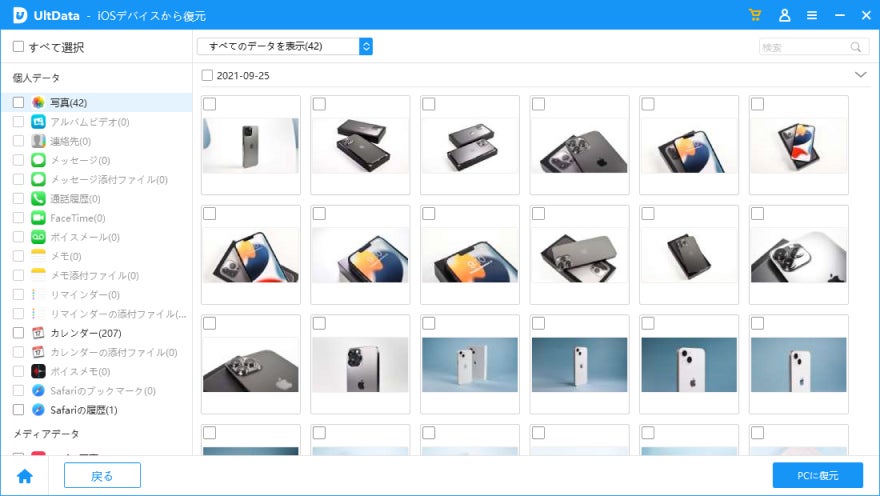Tick the Safariの履歴(1) checkbox
880x496 pixels.
tap(19, 410)
